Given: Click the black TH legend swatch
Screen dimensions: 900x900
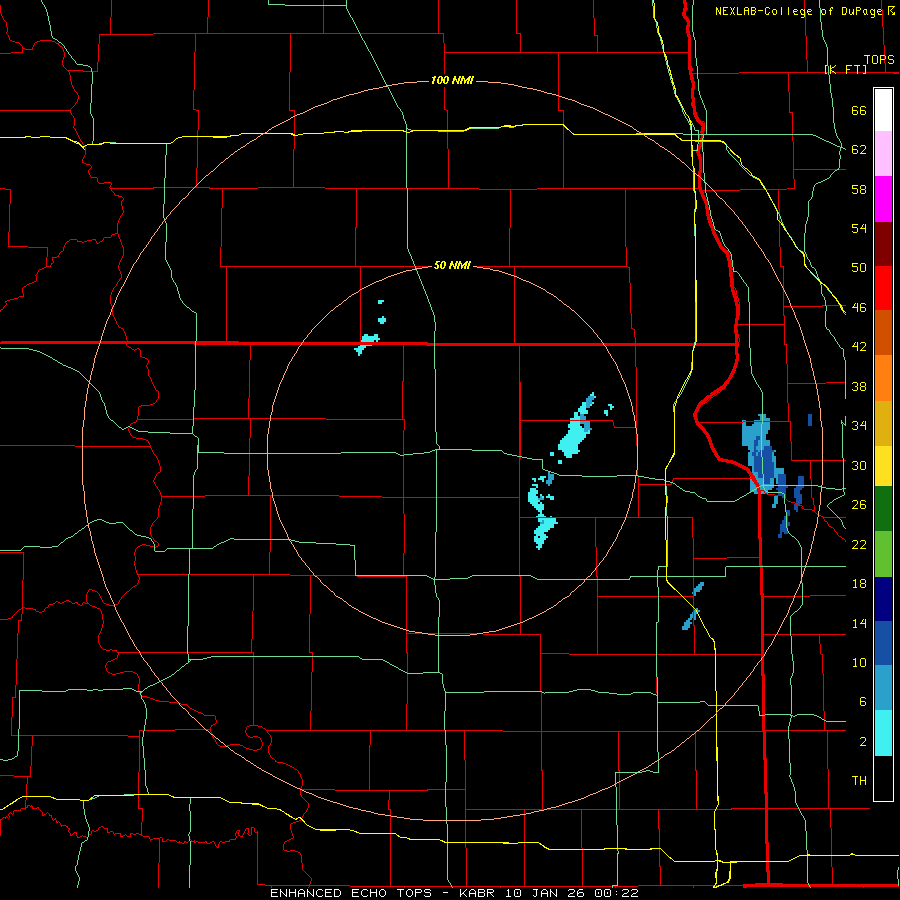Looking at the screenshot, I should pyautogui.click(x=883, y=778).
